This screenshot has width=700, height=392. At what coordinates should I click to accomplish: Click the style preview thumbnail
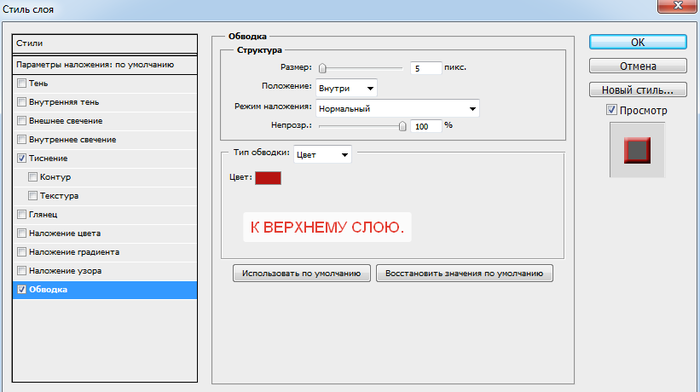637,150
